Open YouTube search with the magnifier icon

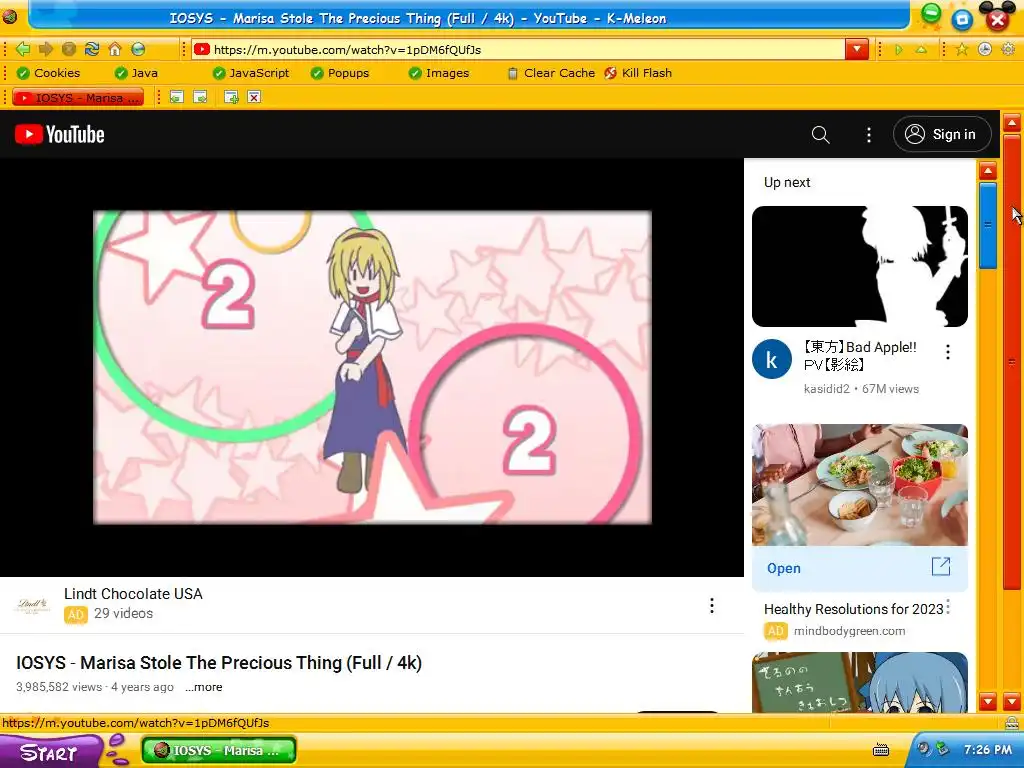(821, 135)
